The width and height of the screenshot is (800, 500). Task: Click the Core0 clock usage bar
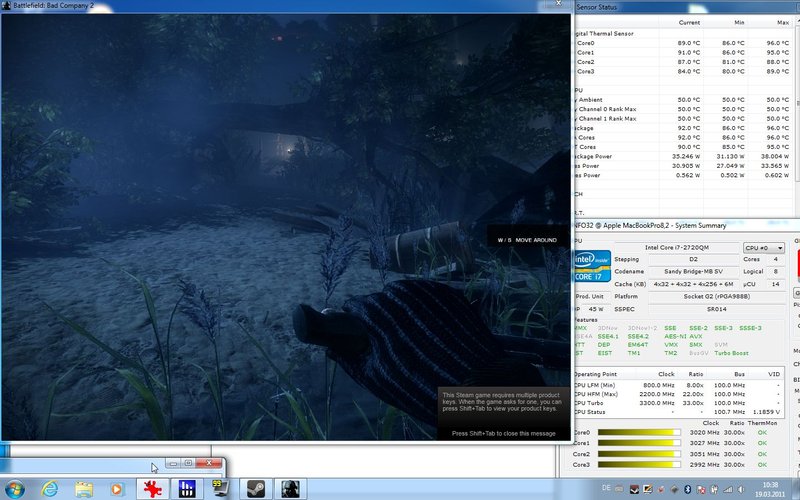click(x=639, y=433)
